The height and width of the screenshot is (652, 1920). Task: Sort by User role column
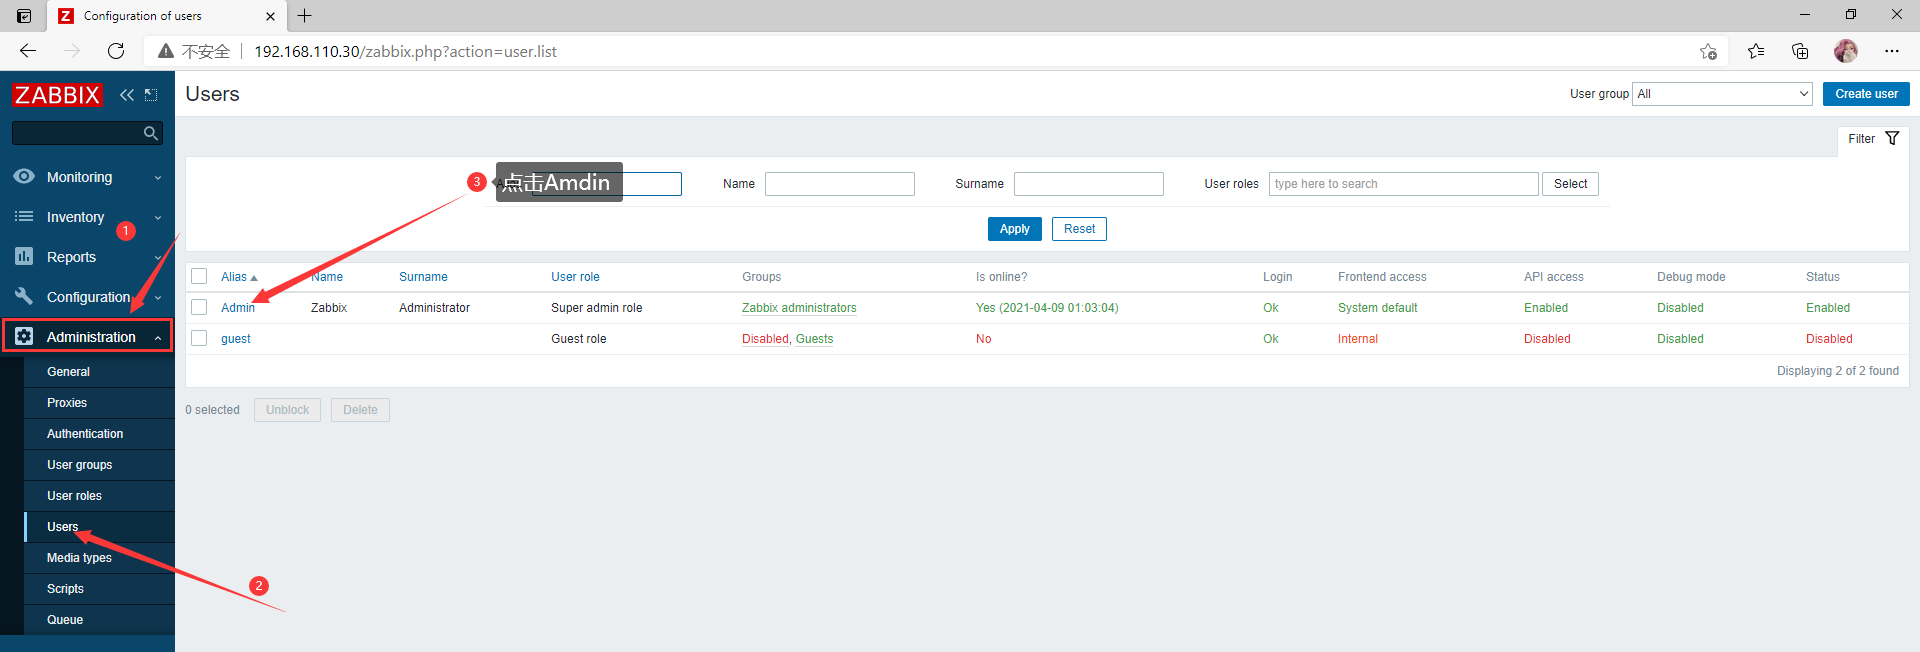[x=575, y=277]
